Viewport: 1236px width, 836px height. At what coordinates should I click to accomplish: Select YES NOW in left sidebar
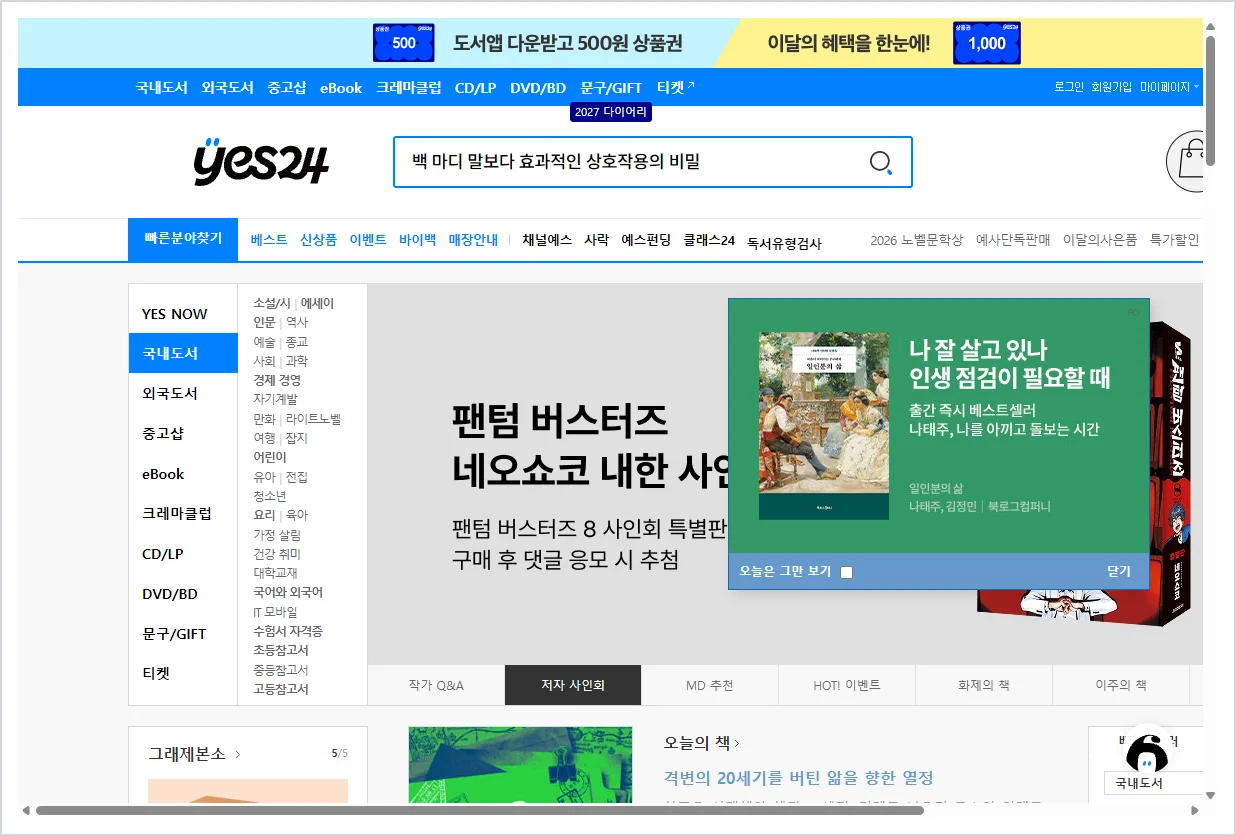(175, 314)
